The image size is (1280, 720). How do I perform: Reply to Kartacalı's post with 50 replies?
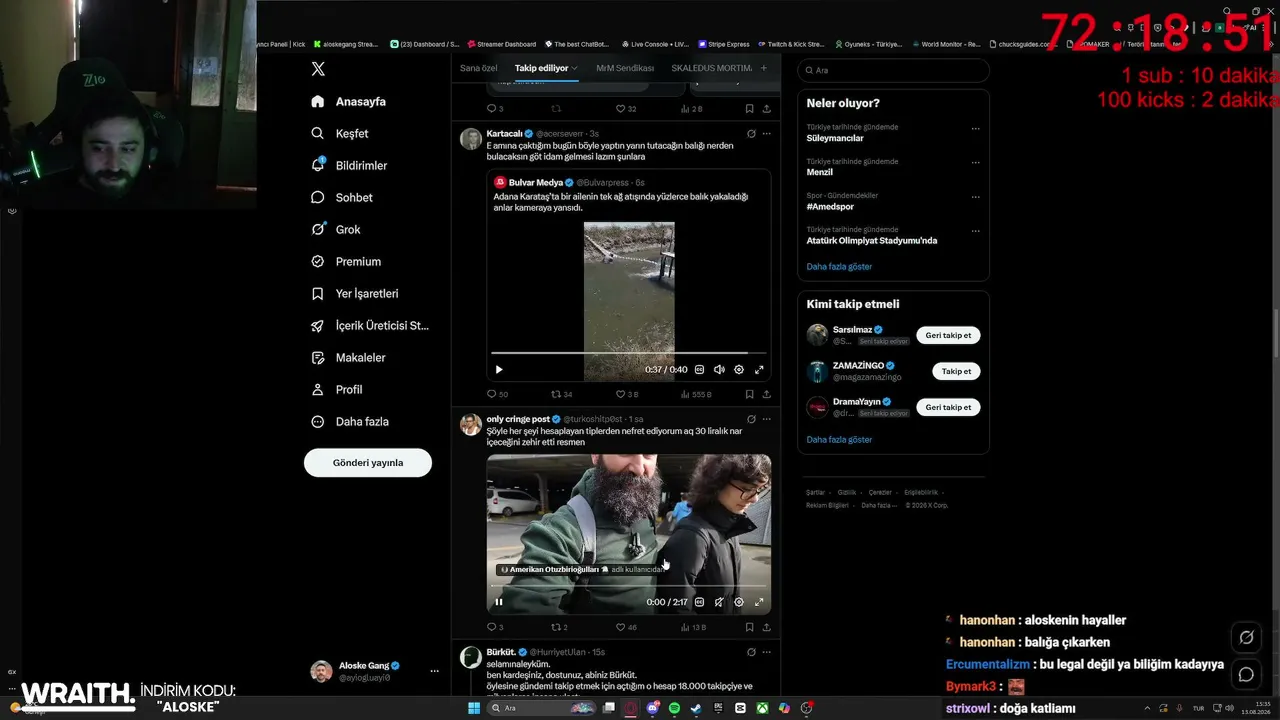click(498, 394)
